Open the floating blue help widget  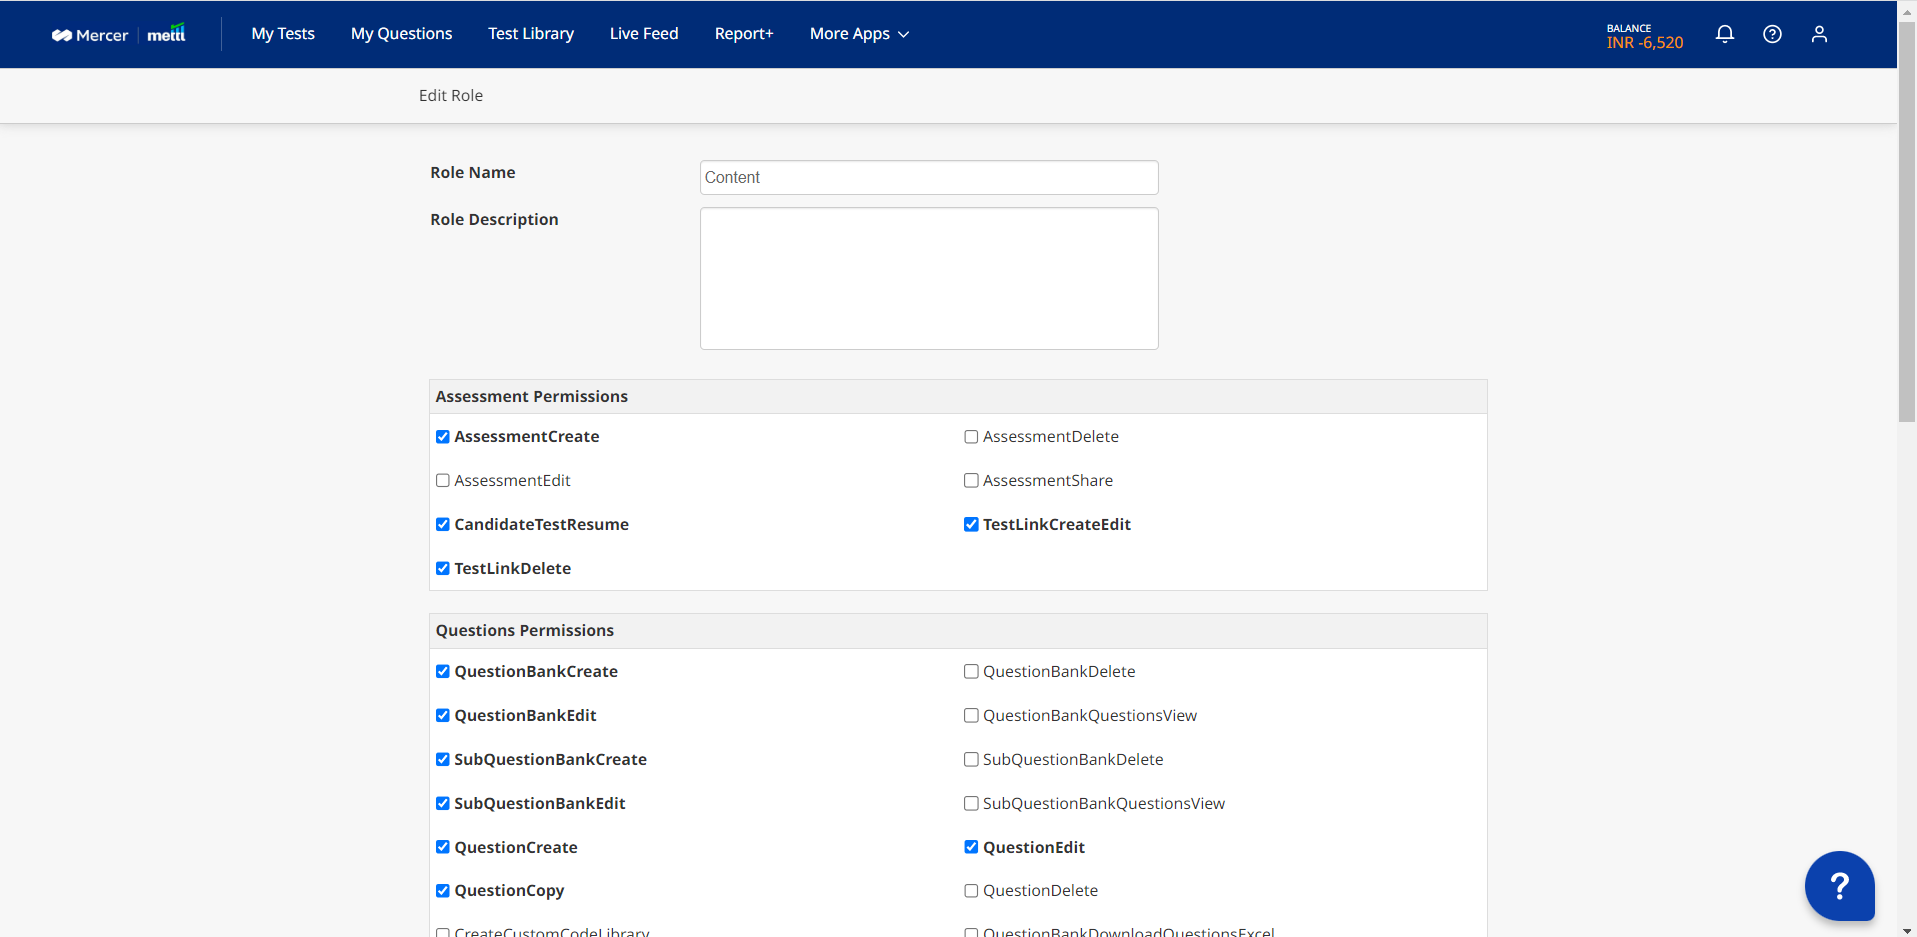(1838, 885)
